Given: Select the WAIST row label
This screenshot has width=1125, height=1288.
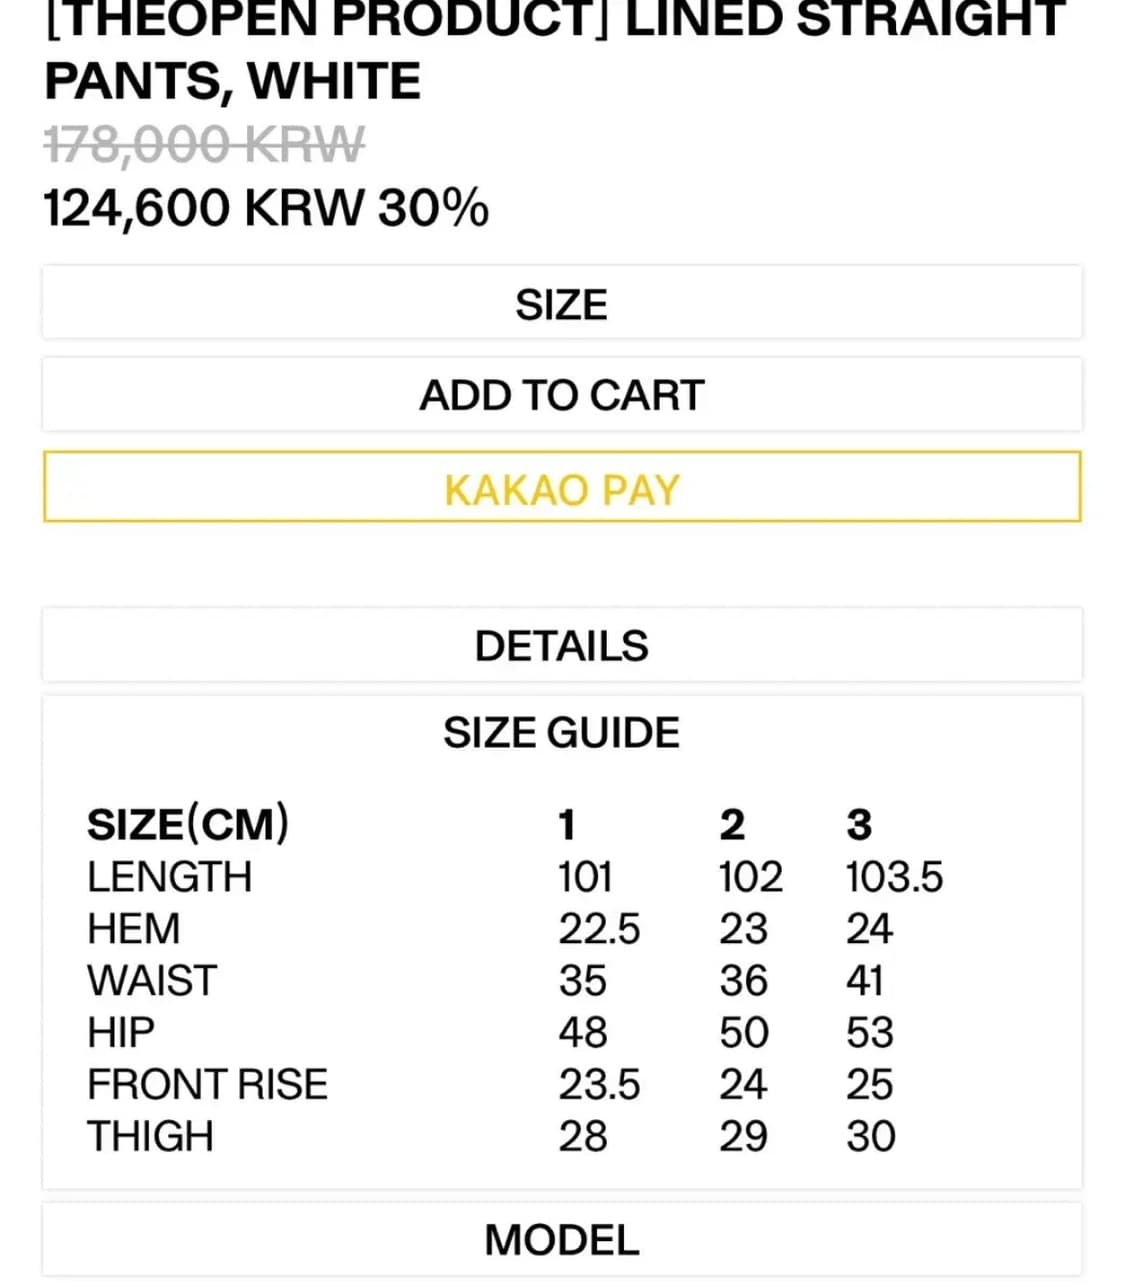Looking at the screenshot, I should 151,981.
